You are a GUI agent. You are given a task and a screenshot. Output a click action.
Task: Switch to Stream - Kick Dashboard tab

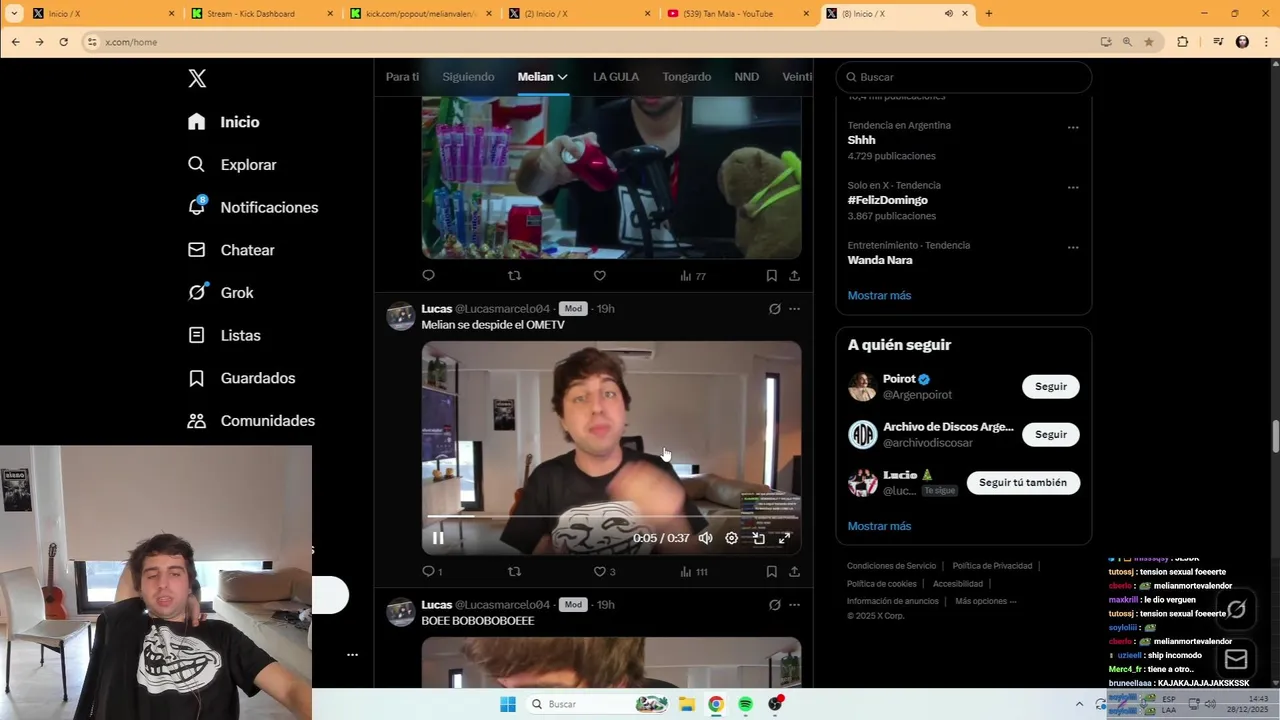261,14
